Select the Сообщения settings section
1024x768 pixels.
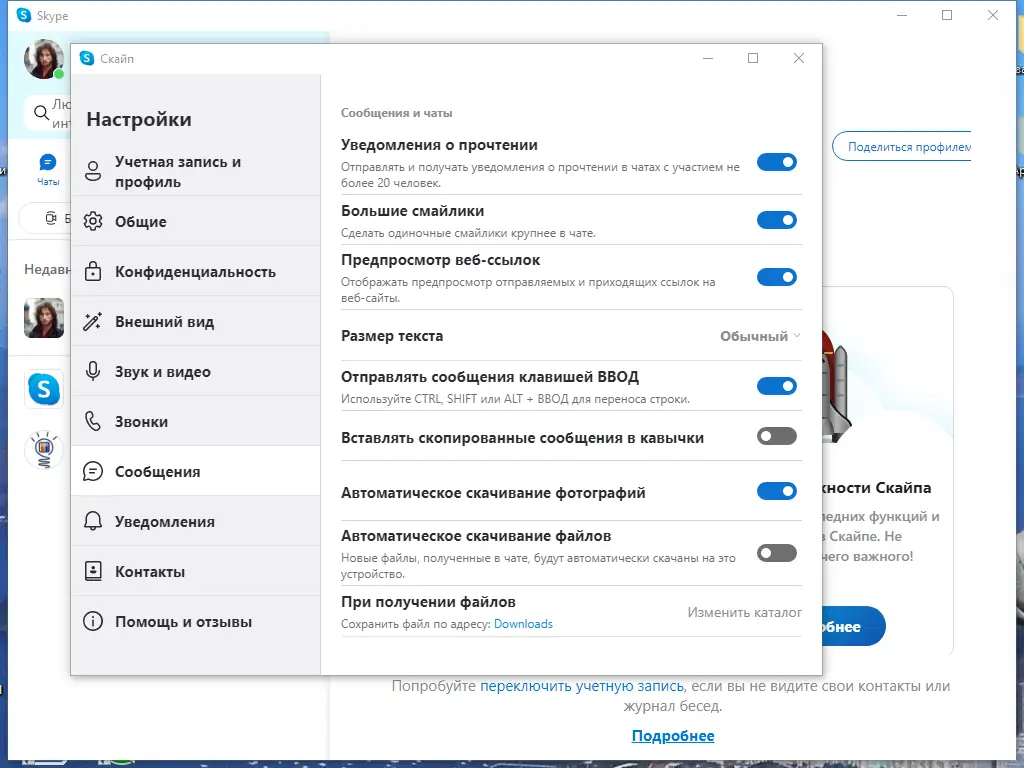195,472
